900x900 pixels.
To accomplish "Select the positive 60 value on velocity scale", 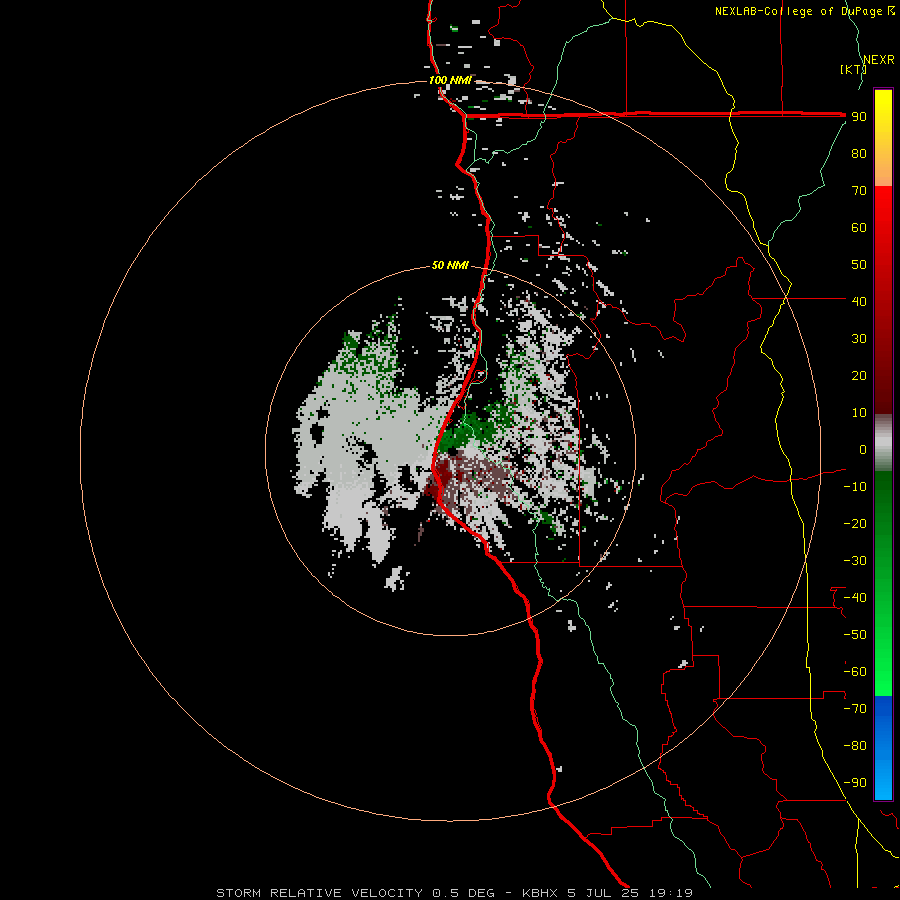I will [x=859, y=228].
